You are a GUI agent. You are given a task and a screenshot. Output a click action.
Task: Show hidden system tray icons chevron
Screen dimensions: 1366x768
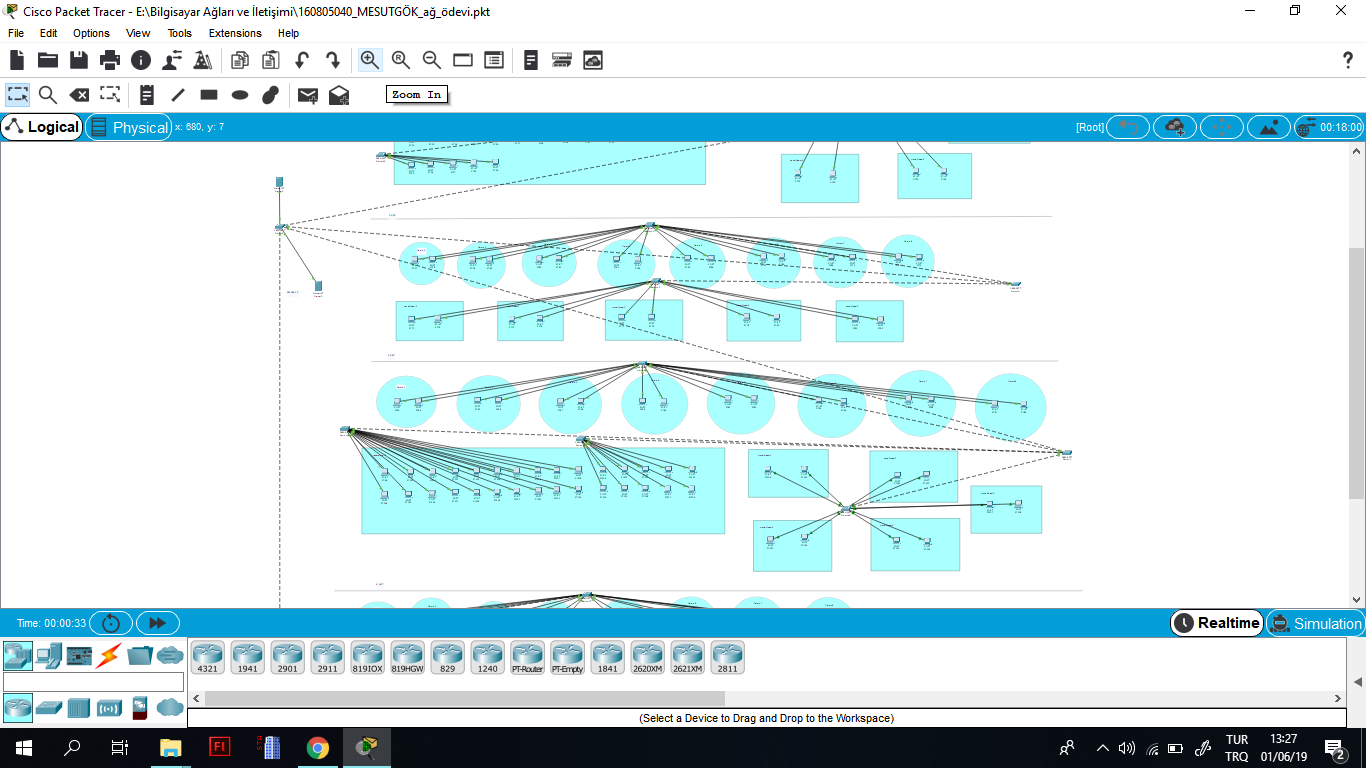pyautogui.click(x=1102, y=747)
